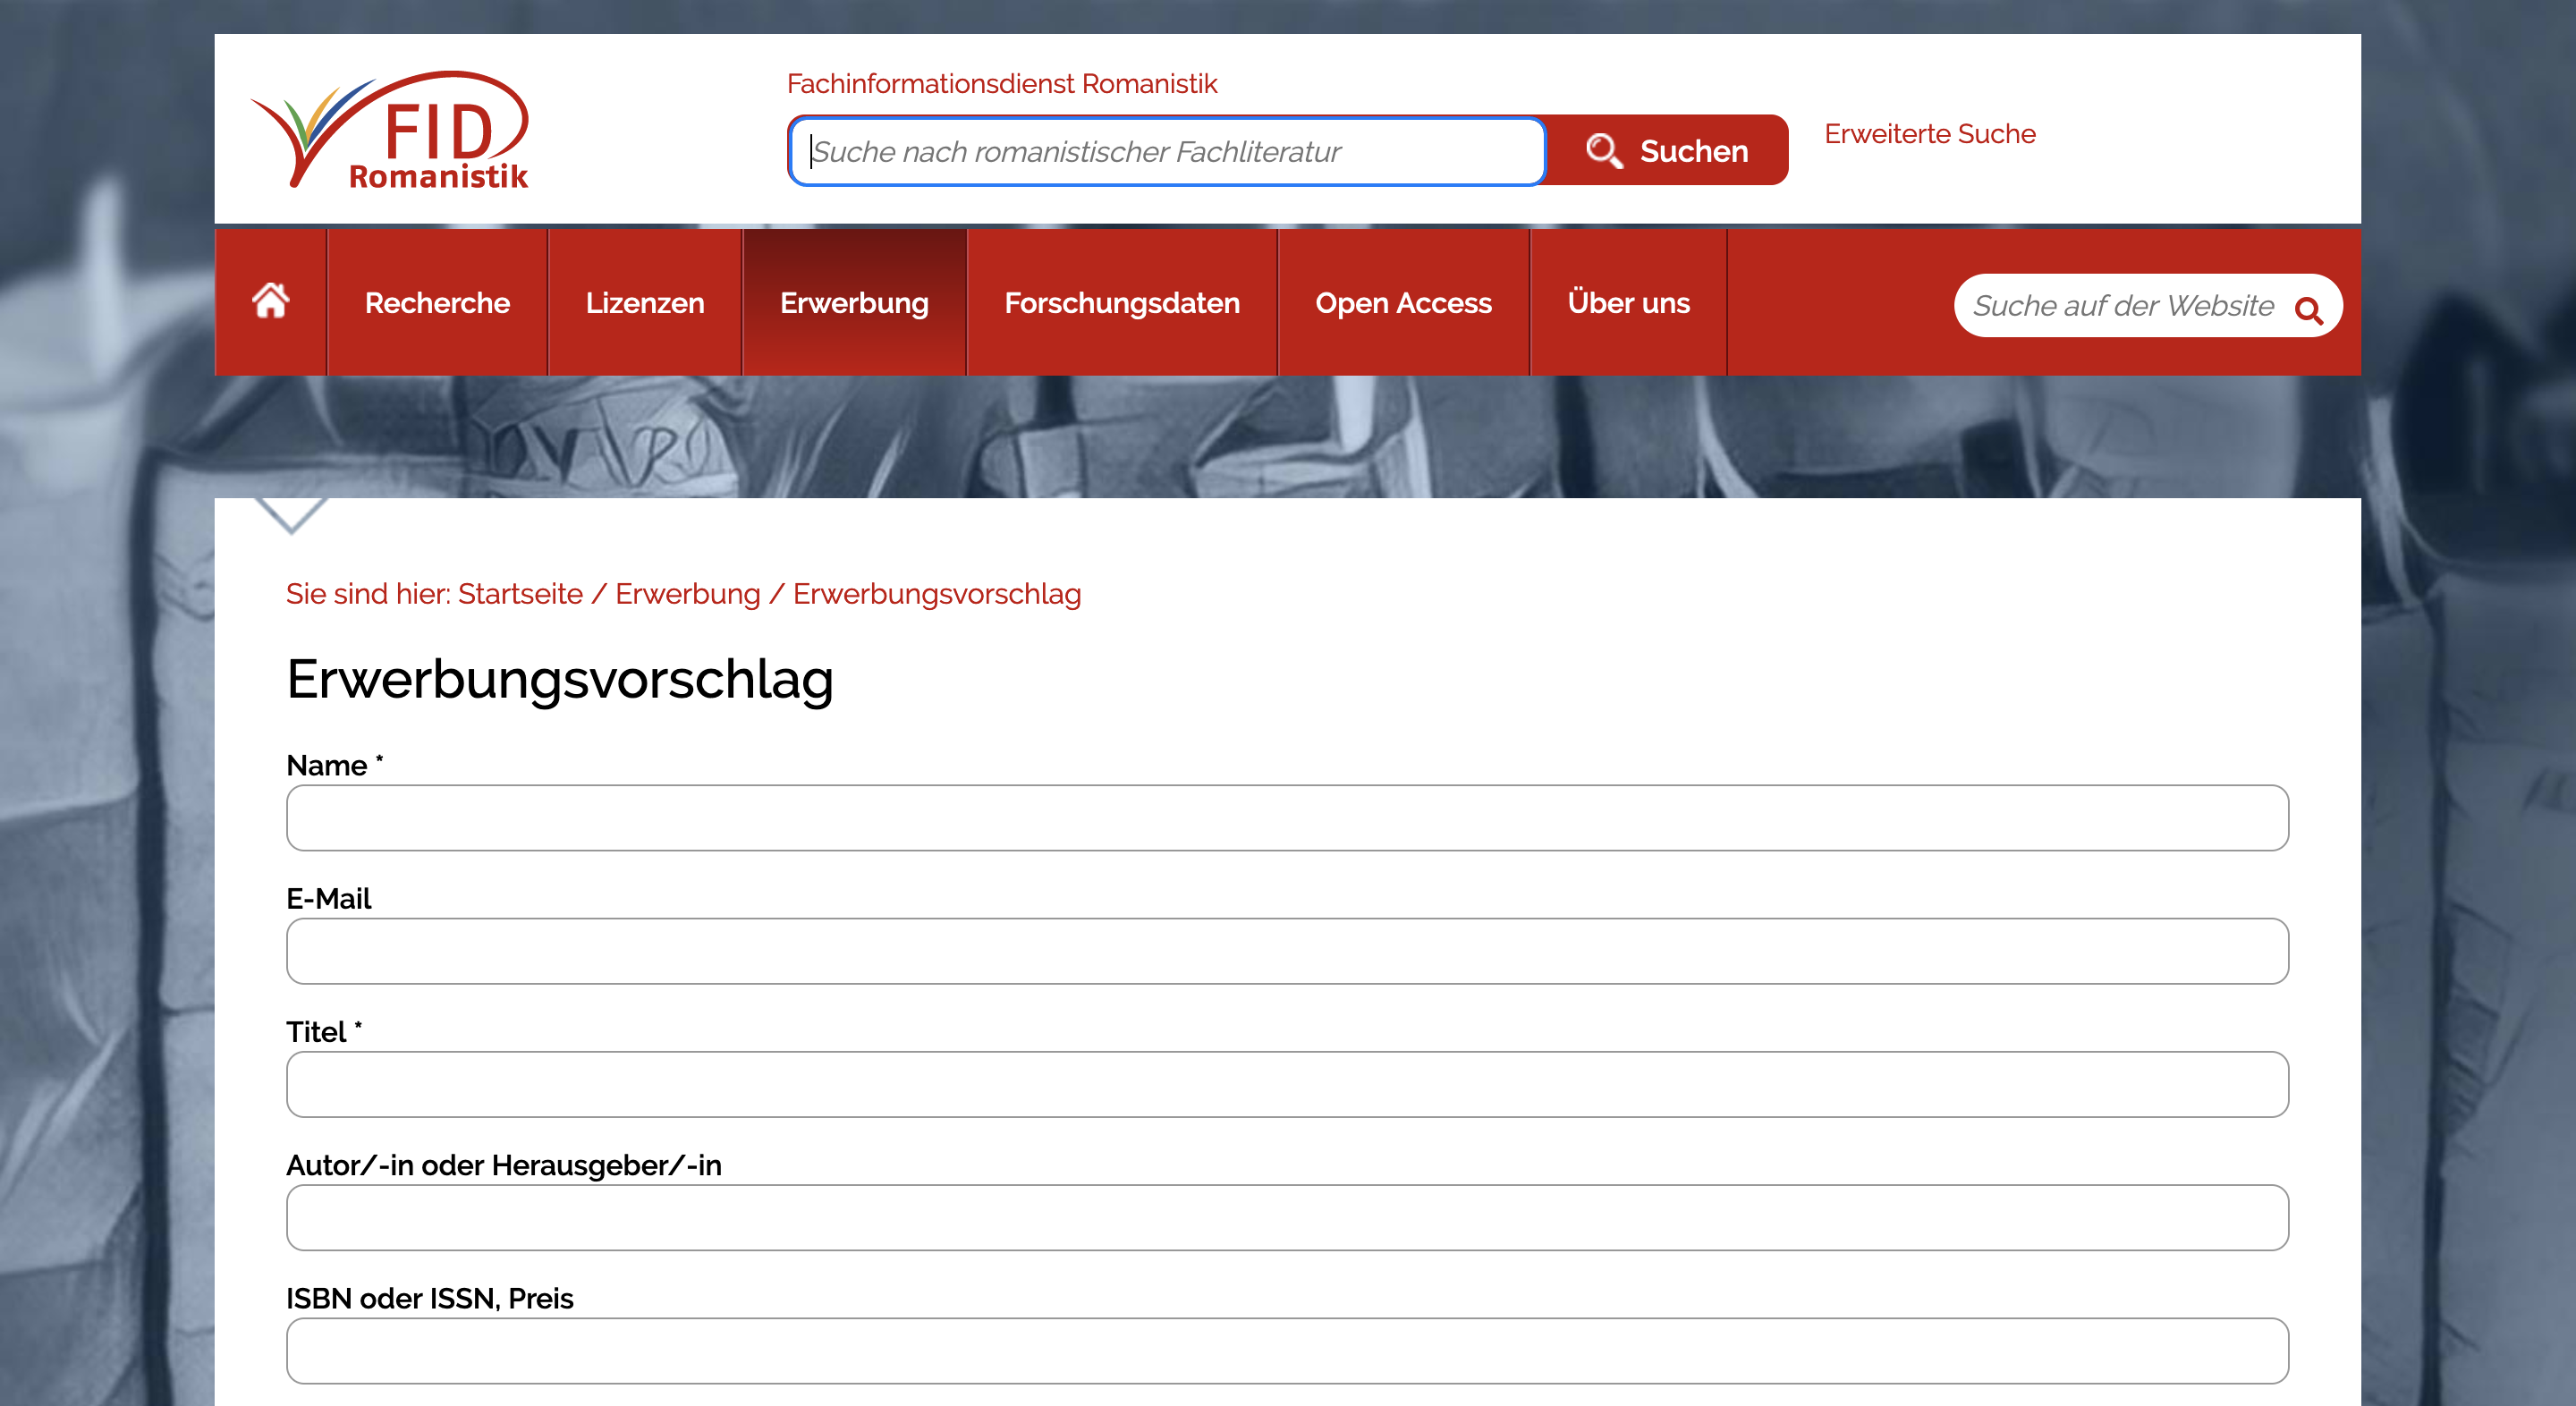Click into the Autor/-in oder Herausgeber/-in field
The width and height of the screenshot is (2576, 1406).
(1287, 1217)
